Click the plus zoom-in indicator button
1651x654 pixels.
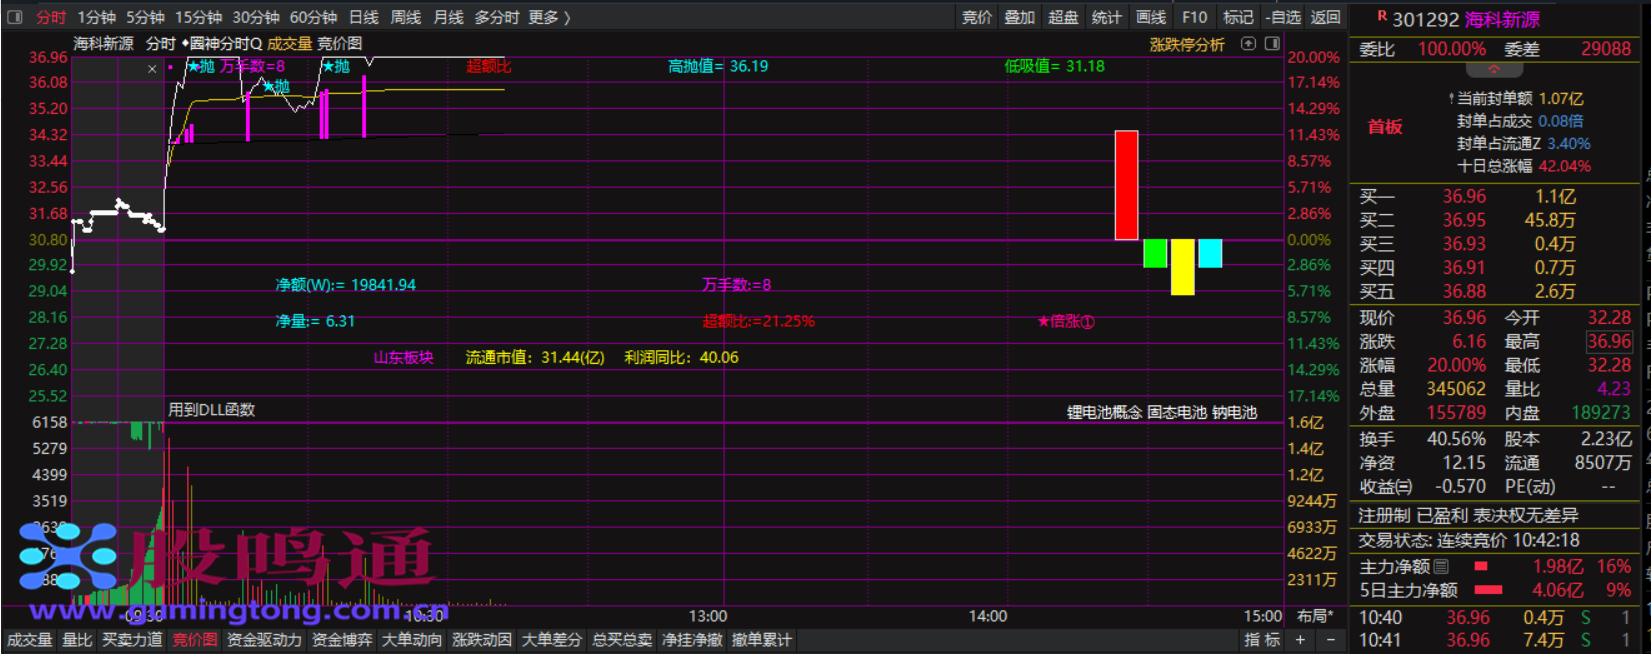tap(1300, 640)
